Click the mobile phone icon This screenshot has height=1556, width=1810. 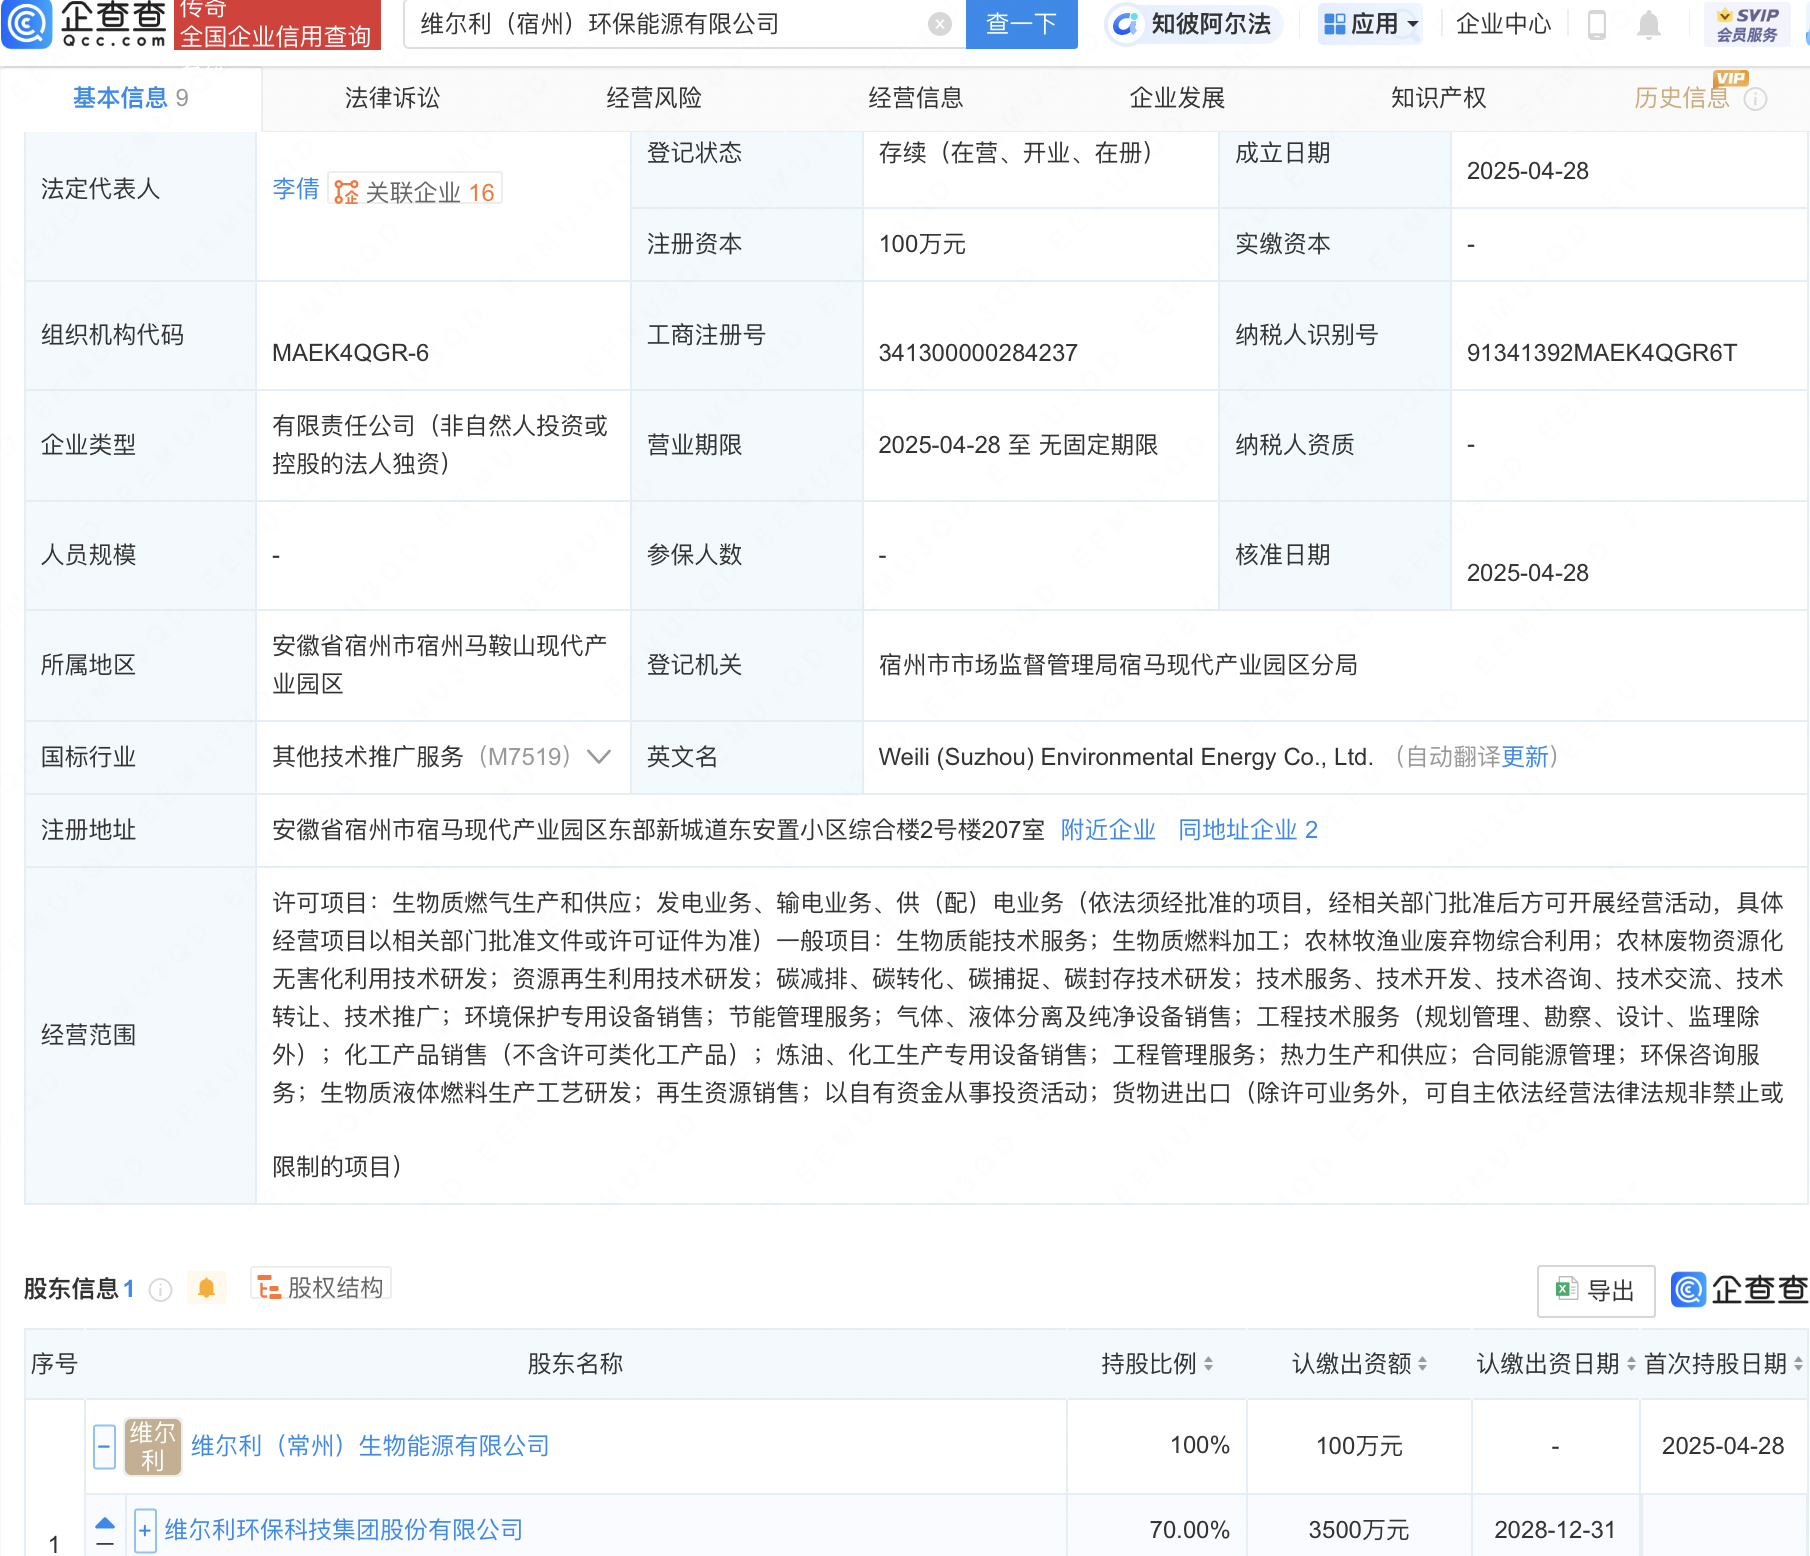[1597, 24]
